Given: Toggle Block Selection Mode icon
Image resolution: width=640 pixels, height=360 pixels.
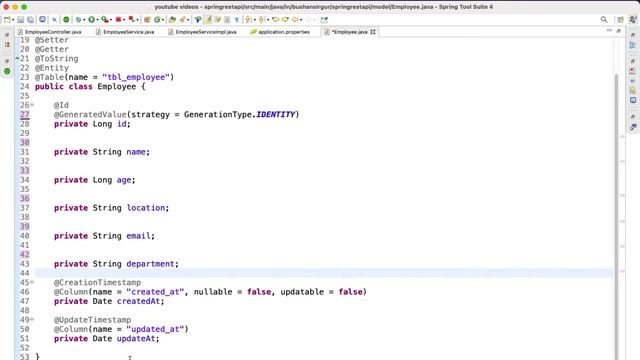Looking at the screenshot, I should pos(227,20).
